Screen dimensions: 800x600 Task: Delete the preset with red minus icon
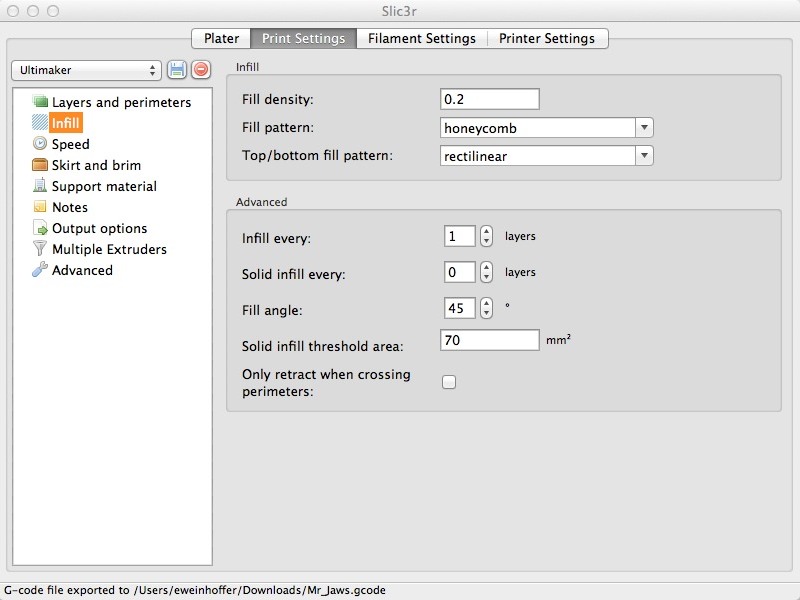(201, 69)
